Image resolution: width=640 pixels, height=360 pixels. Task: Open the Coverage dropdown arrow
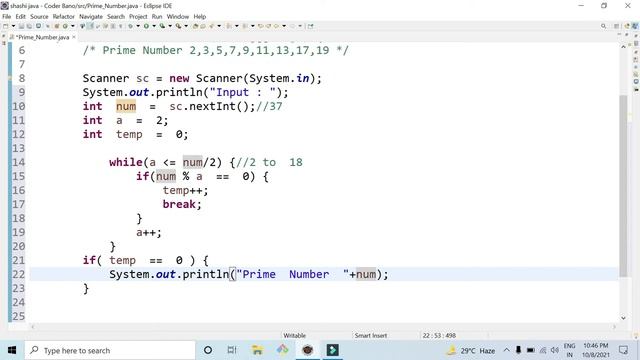pos(170,26)
